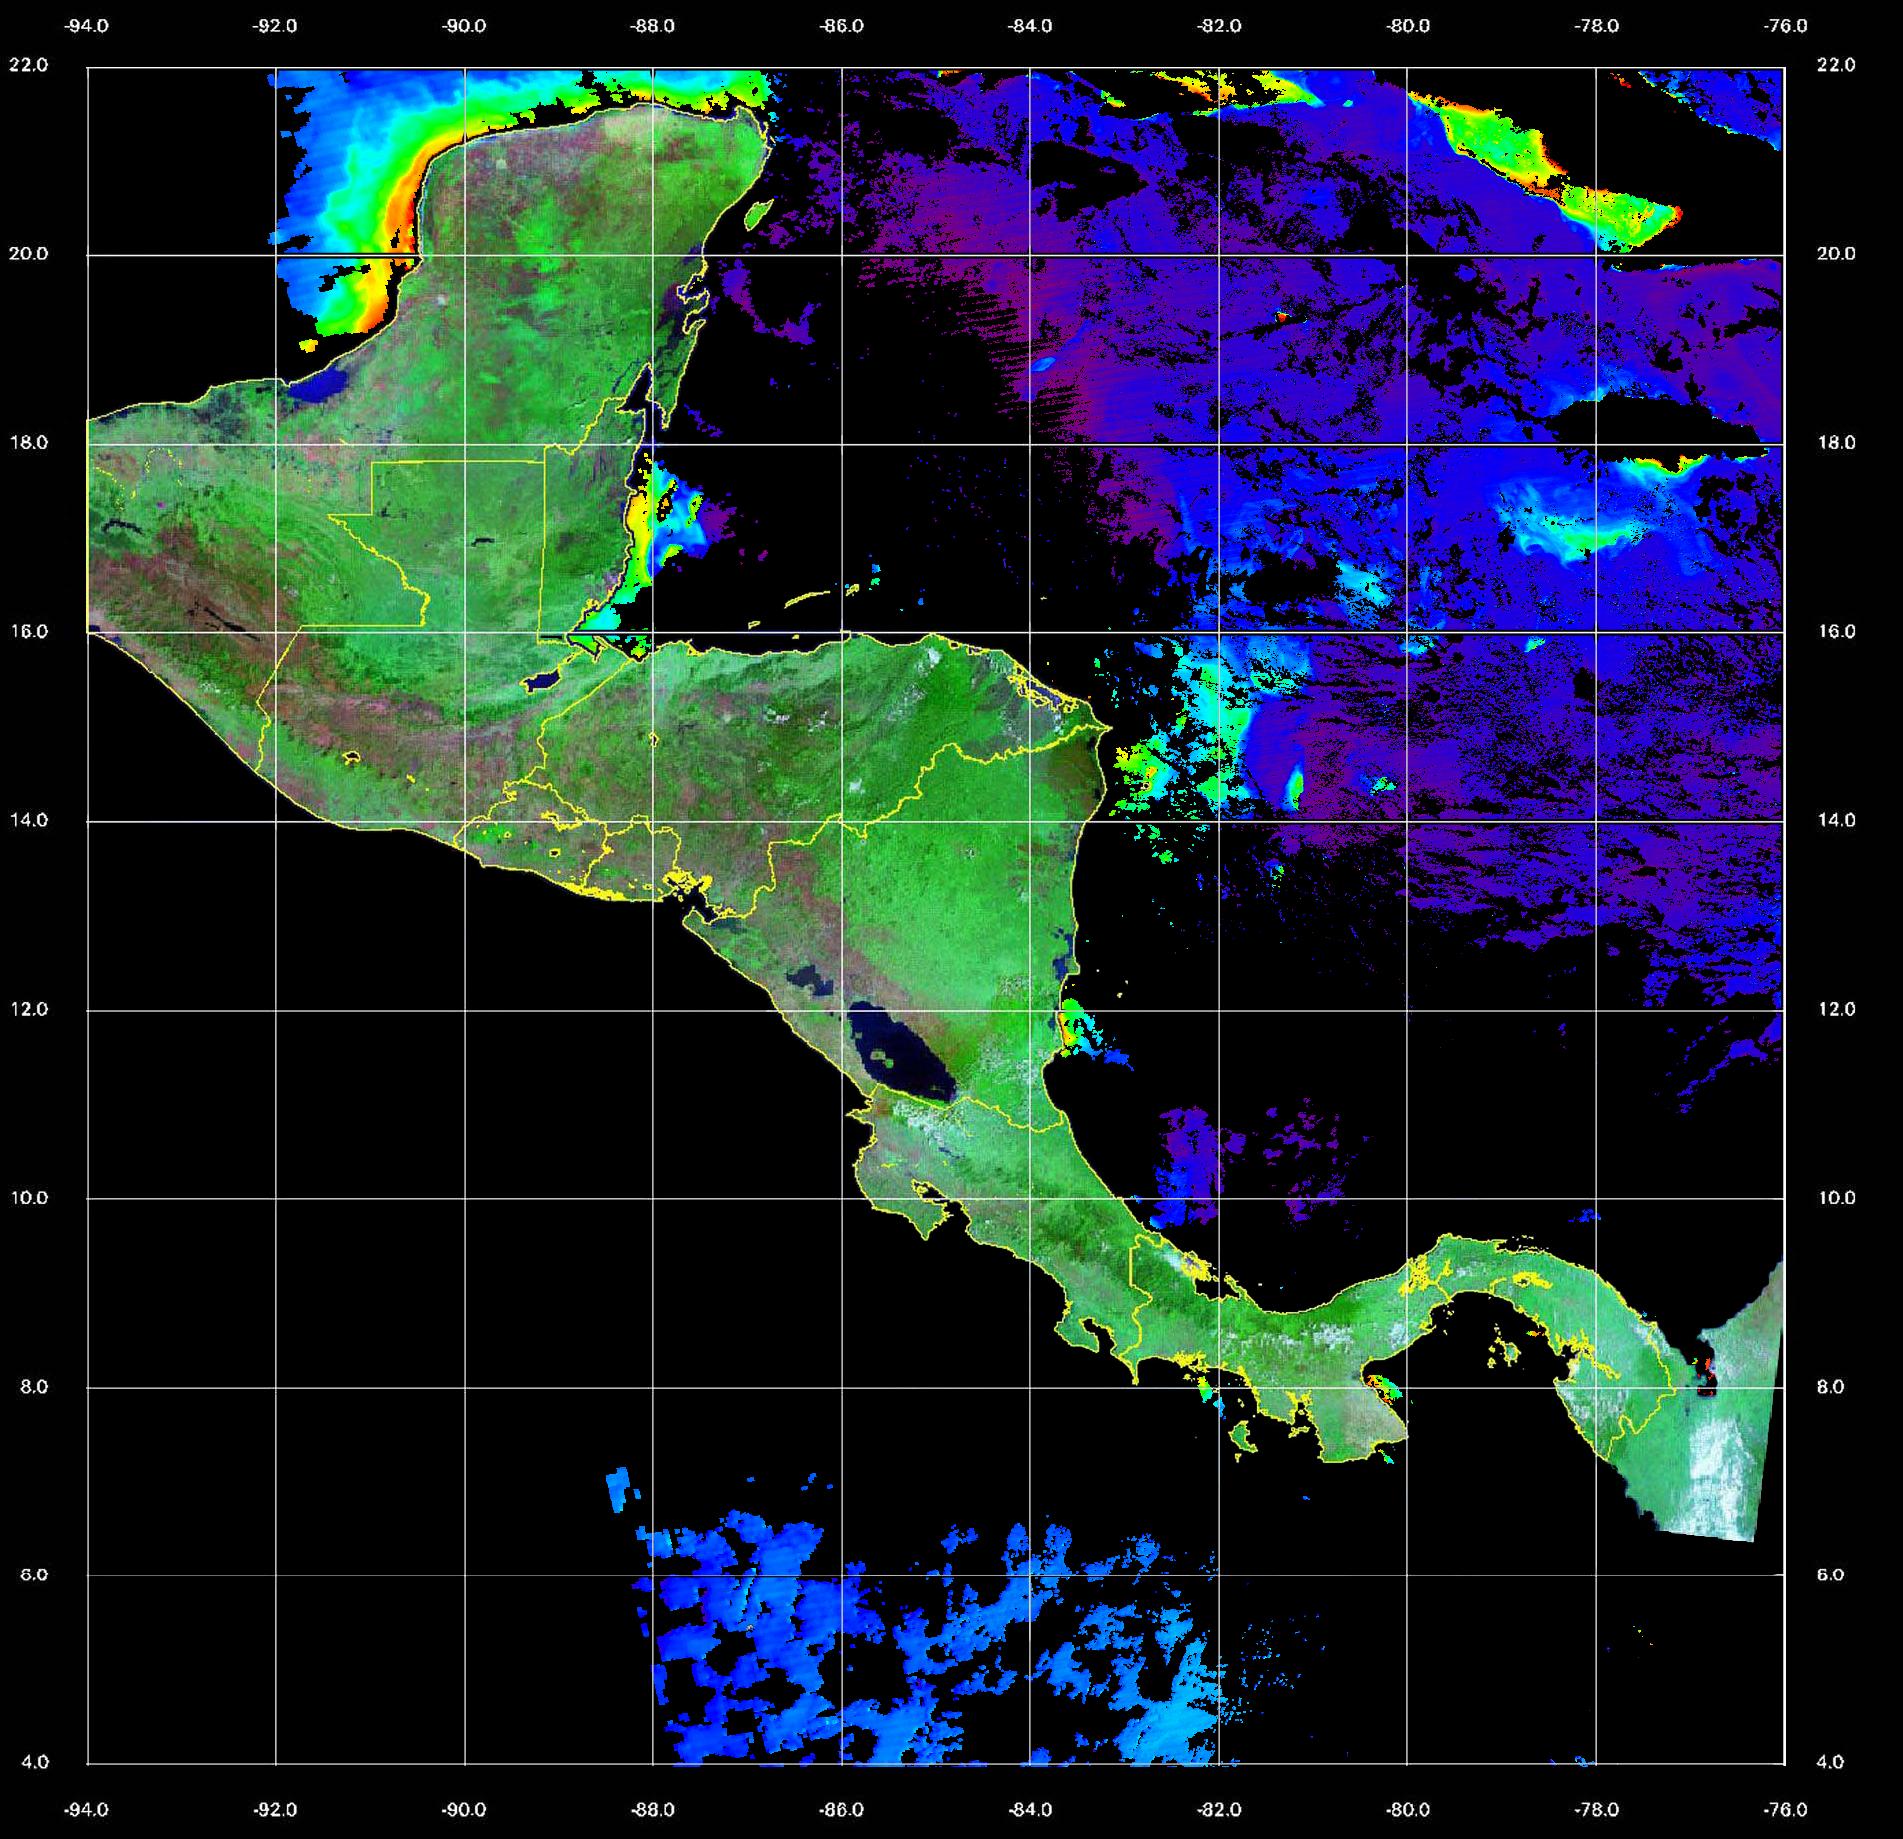The image size is (1903, 1839).
Task: Click the right axis label 16.0
Action: click(1835, 631)
